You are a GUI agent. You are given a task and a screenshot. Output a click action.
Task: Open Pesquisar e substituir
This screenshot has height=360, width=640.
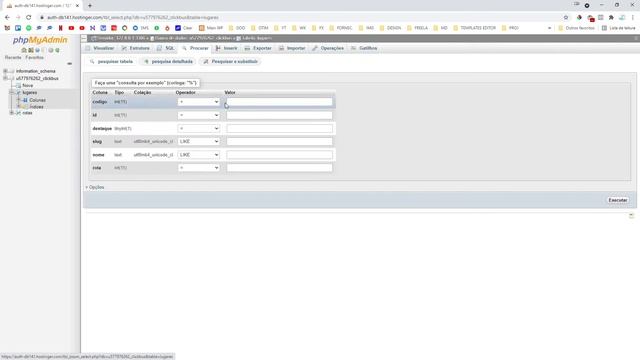[x=231, y=62]
